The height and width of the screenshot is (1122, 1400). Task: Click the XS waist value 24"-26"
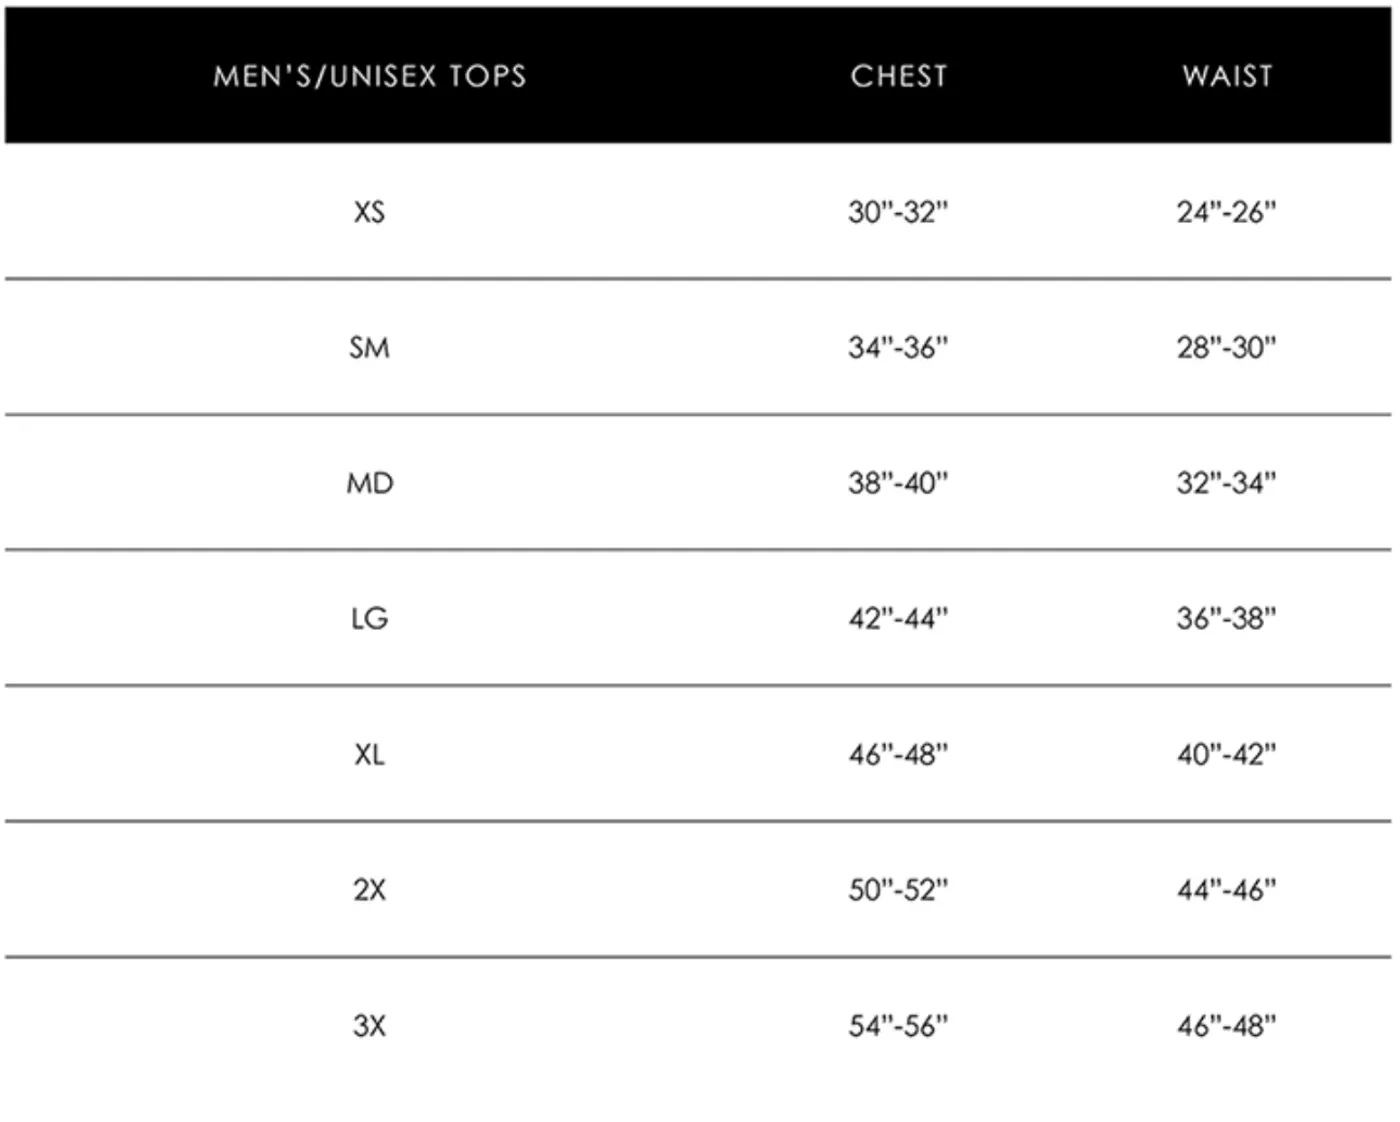[x=1227, y=212]
